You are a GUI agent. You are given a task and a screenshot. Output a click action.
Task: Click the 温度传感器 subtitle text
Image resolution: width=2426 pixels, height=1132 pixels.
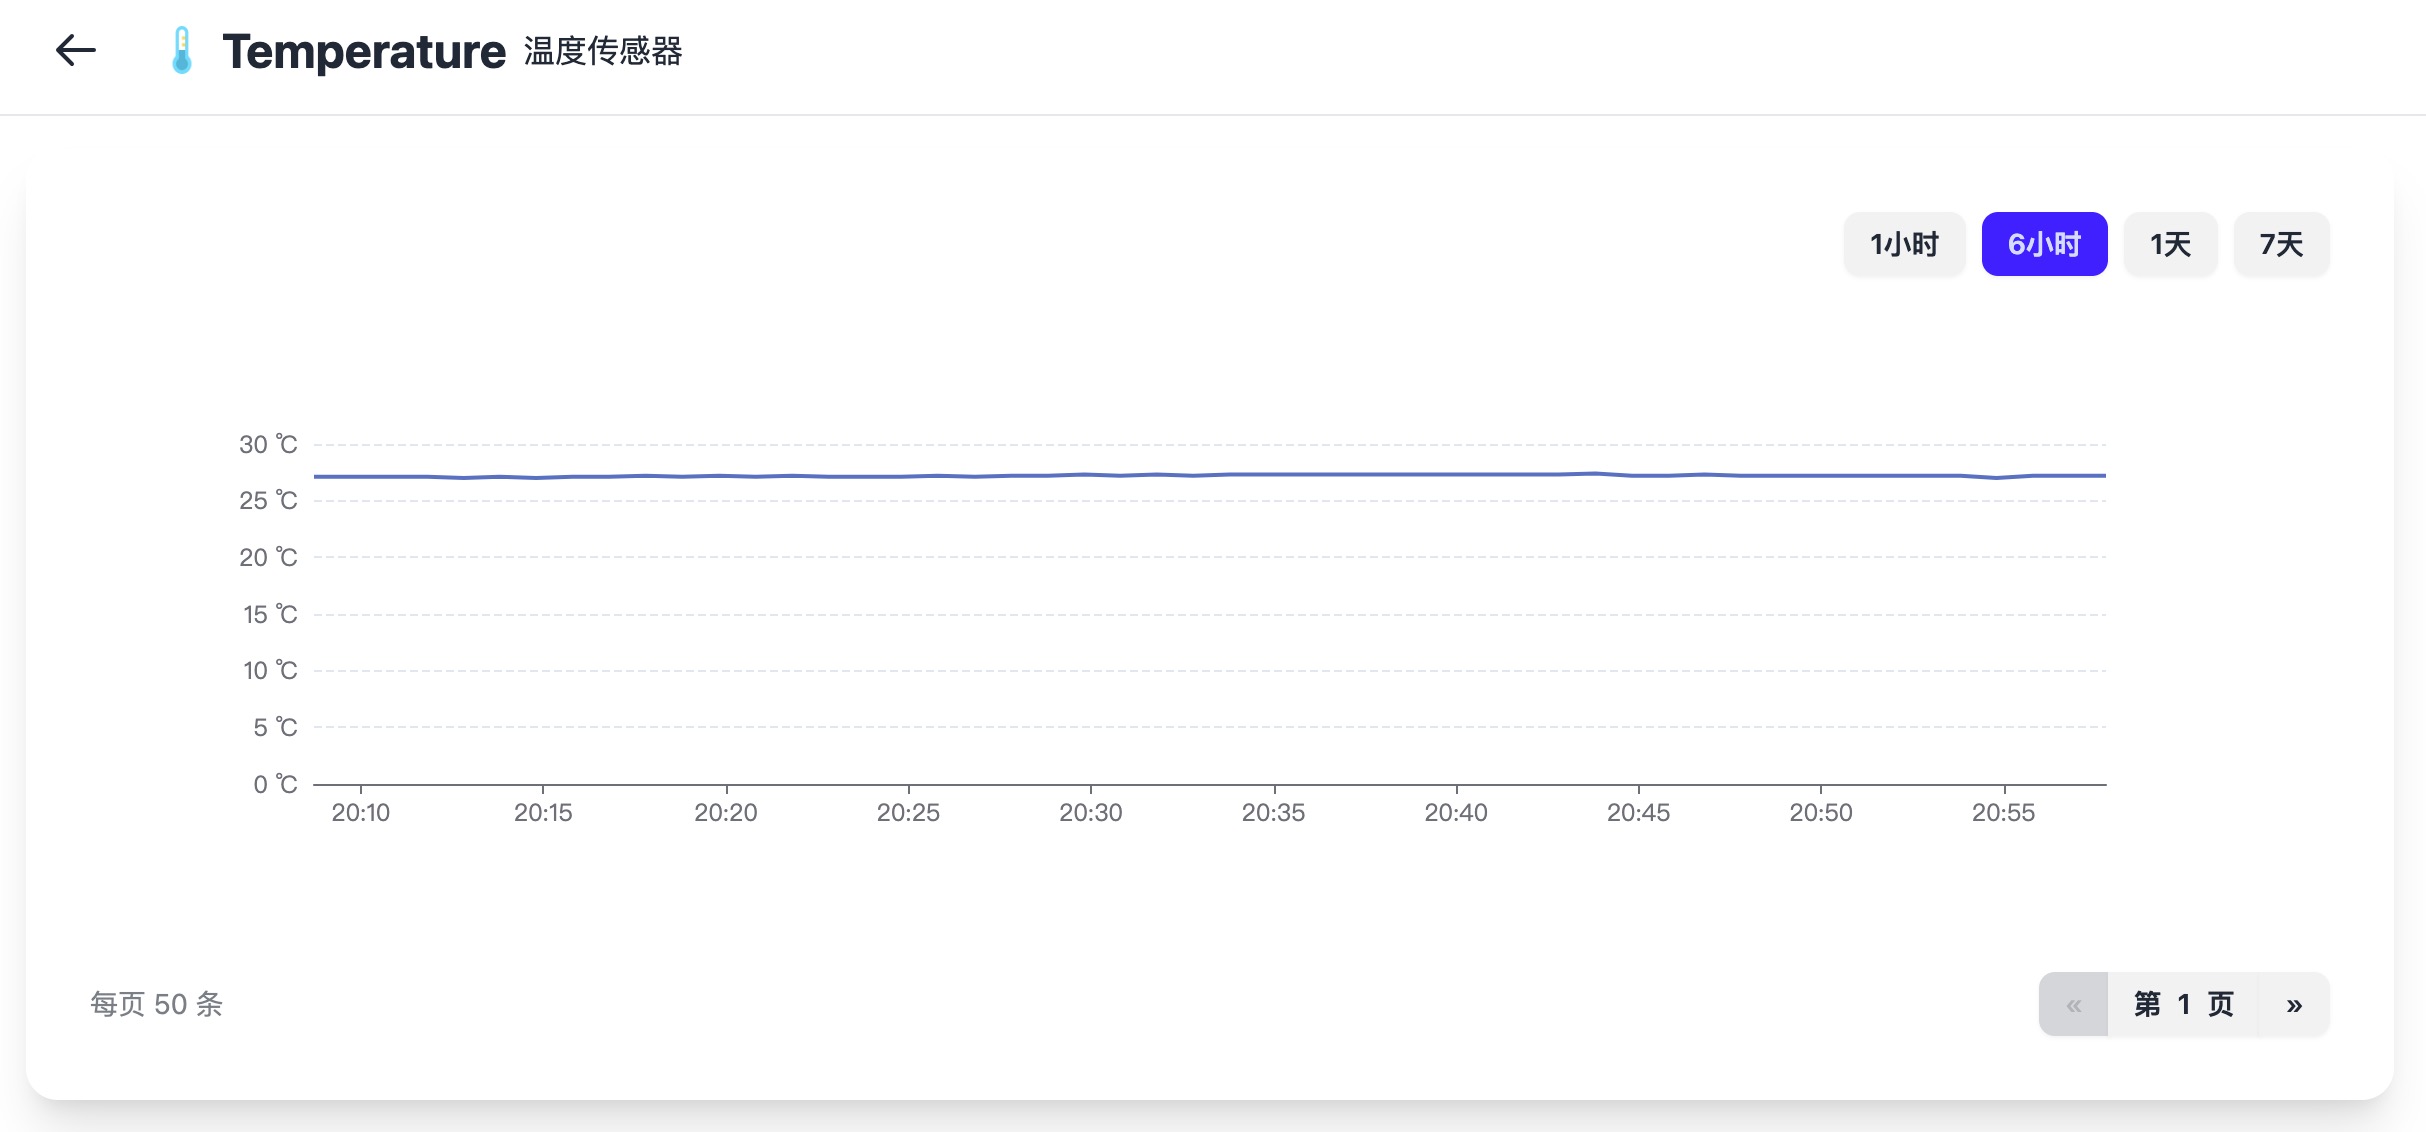coord(603,51)
